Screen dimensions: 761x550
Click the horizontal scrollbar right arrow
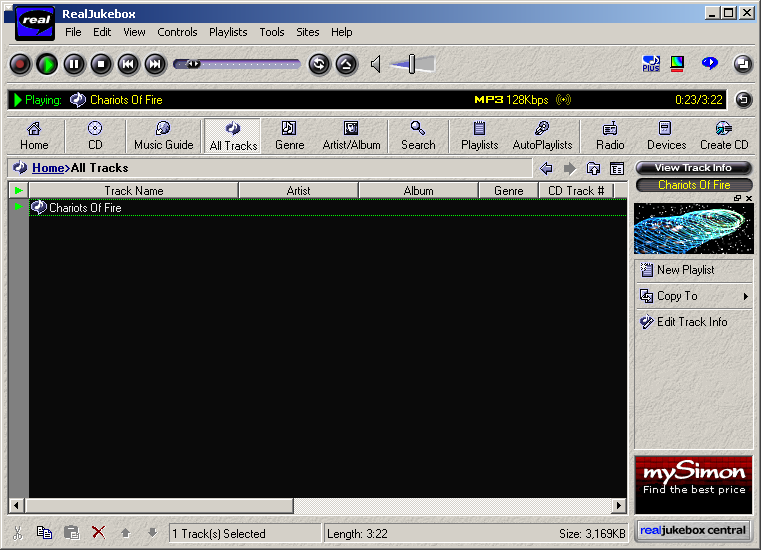pos(618,506)
